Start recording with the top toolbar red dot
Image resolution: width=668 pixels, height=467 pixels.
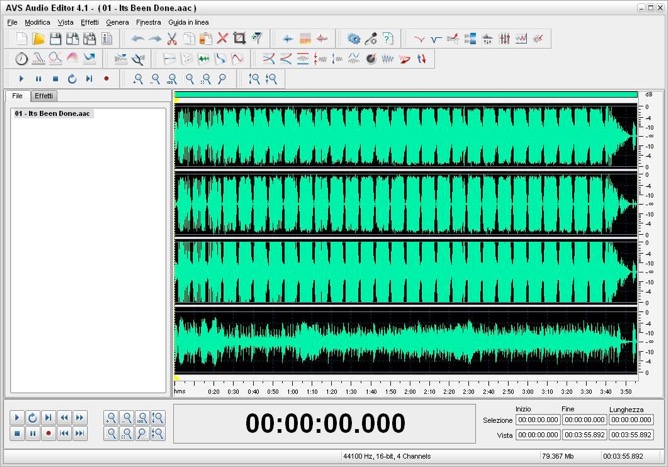click(x=107, y=79)
